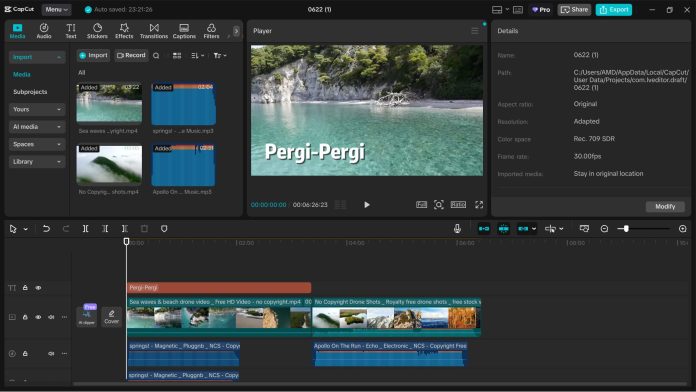The height and width of the screenshot is (392, 696).
Task: Click the delete-right trim tool
Action: pos(125,229)
